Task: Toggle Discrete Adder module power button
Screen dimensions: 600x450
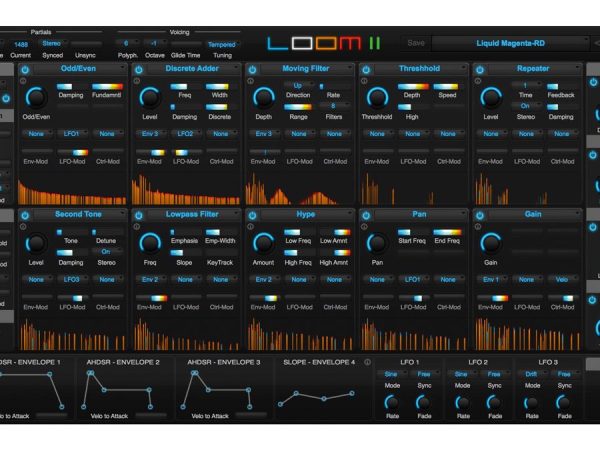Action: tap(139, 70)
